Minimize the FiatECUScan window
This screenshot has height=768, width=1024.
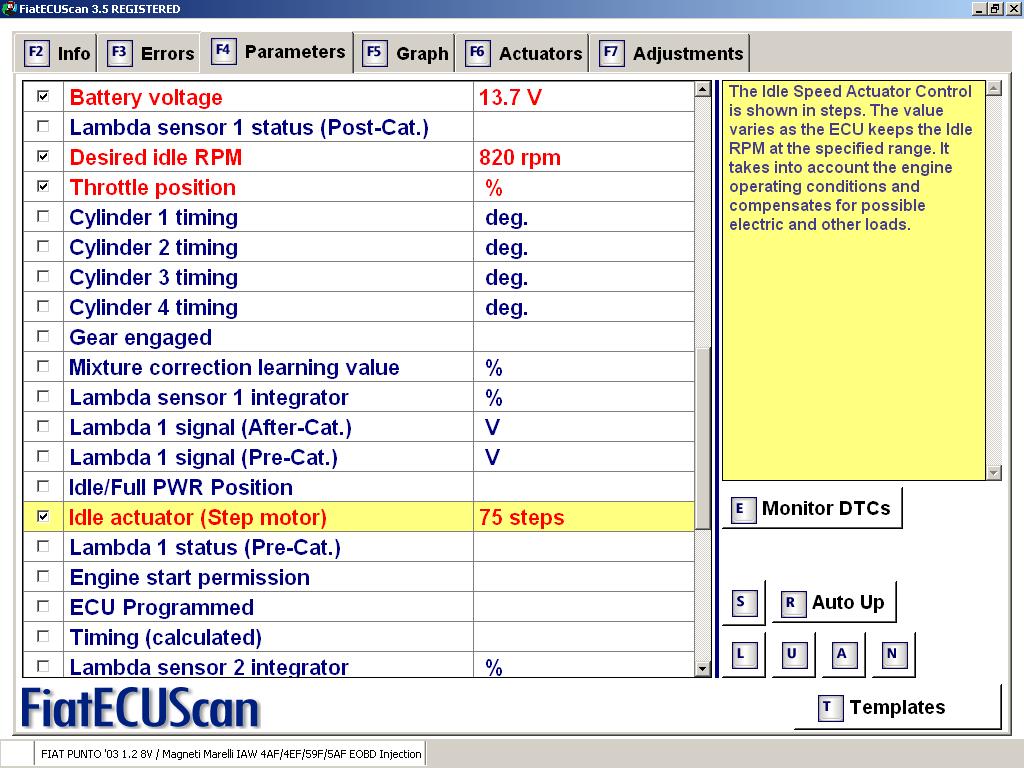click(x=978, y=8)
